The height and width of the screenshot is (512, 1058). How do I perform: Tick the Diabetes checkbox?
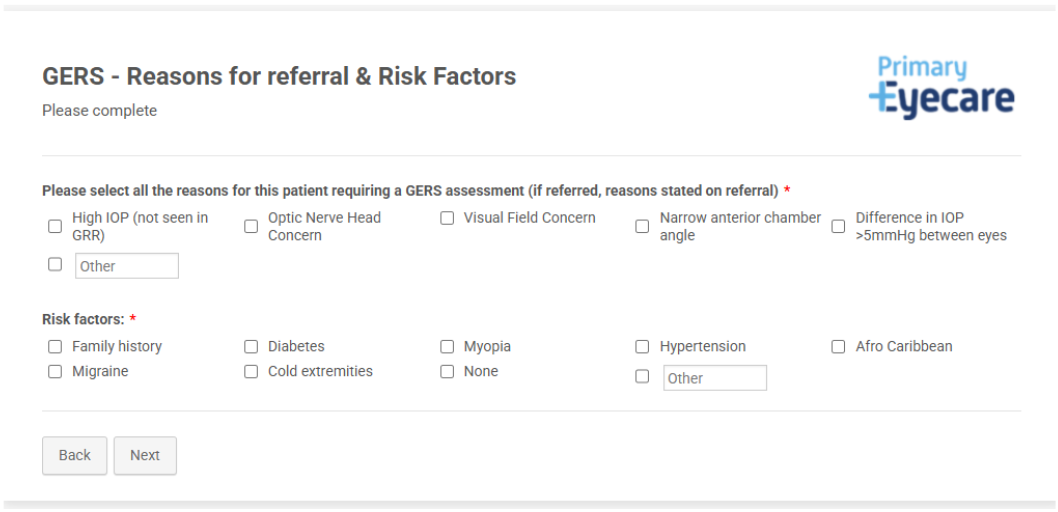pyautogui.click(x=251, y=347)
